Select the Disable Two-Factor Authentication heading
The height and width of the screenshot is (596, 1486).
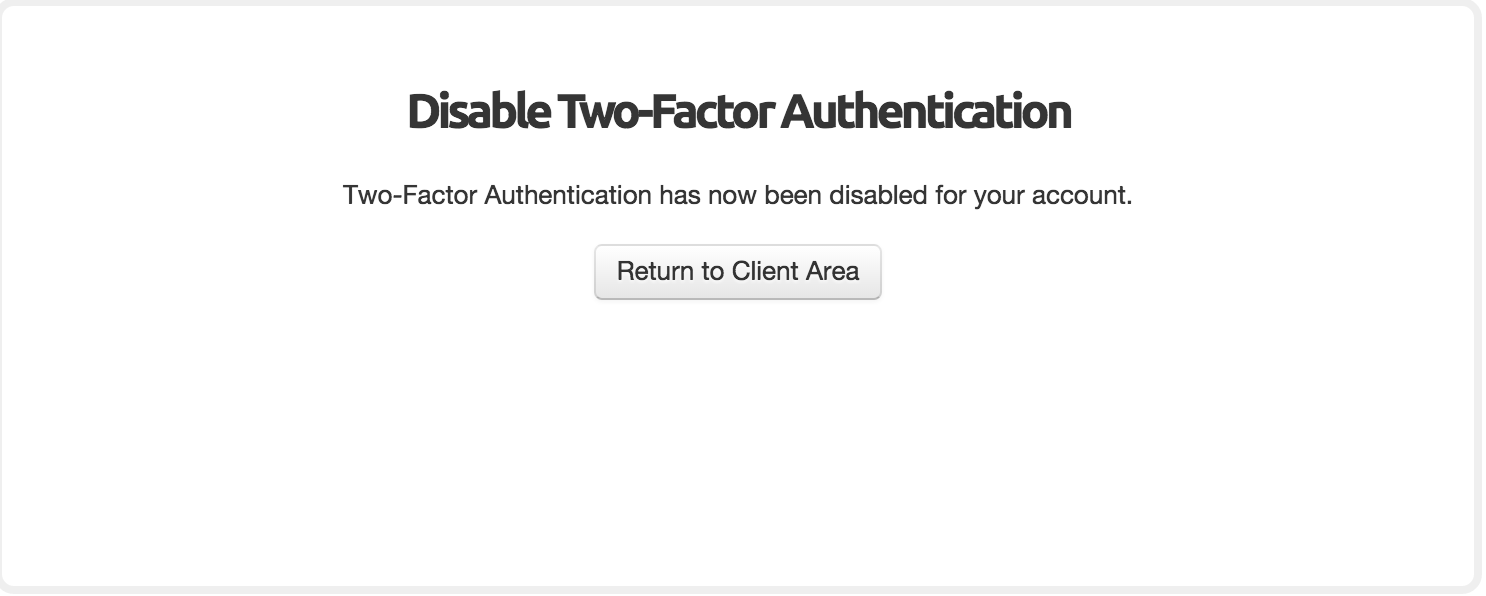pos(739,111)
